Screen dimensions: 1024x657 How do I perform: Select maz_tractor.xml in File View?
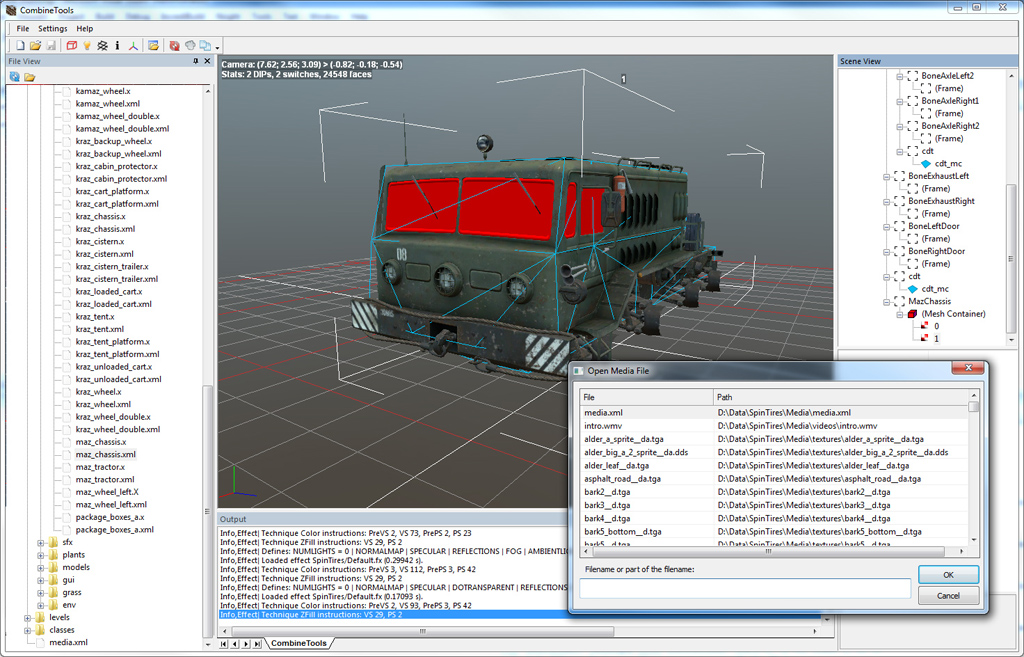(x=105, y=479)
